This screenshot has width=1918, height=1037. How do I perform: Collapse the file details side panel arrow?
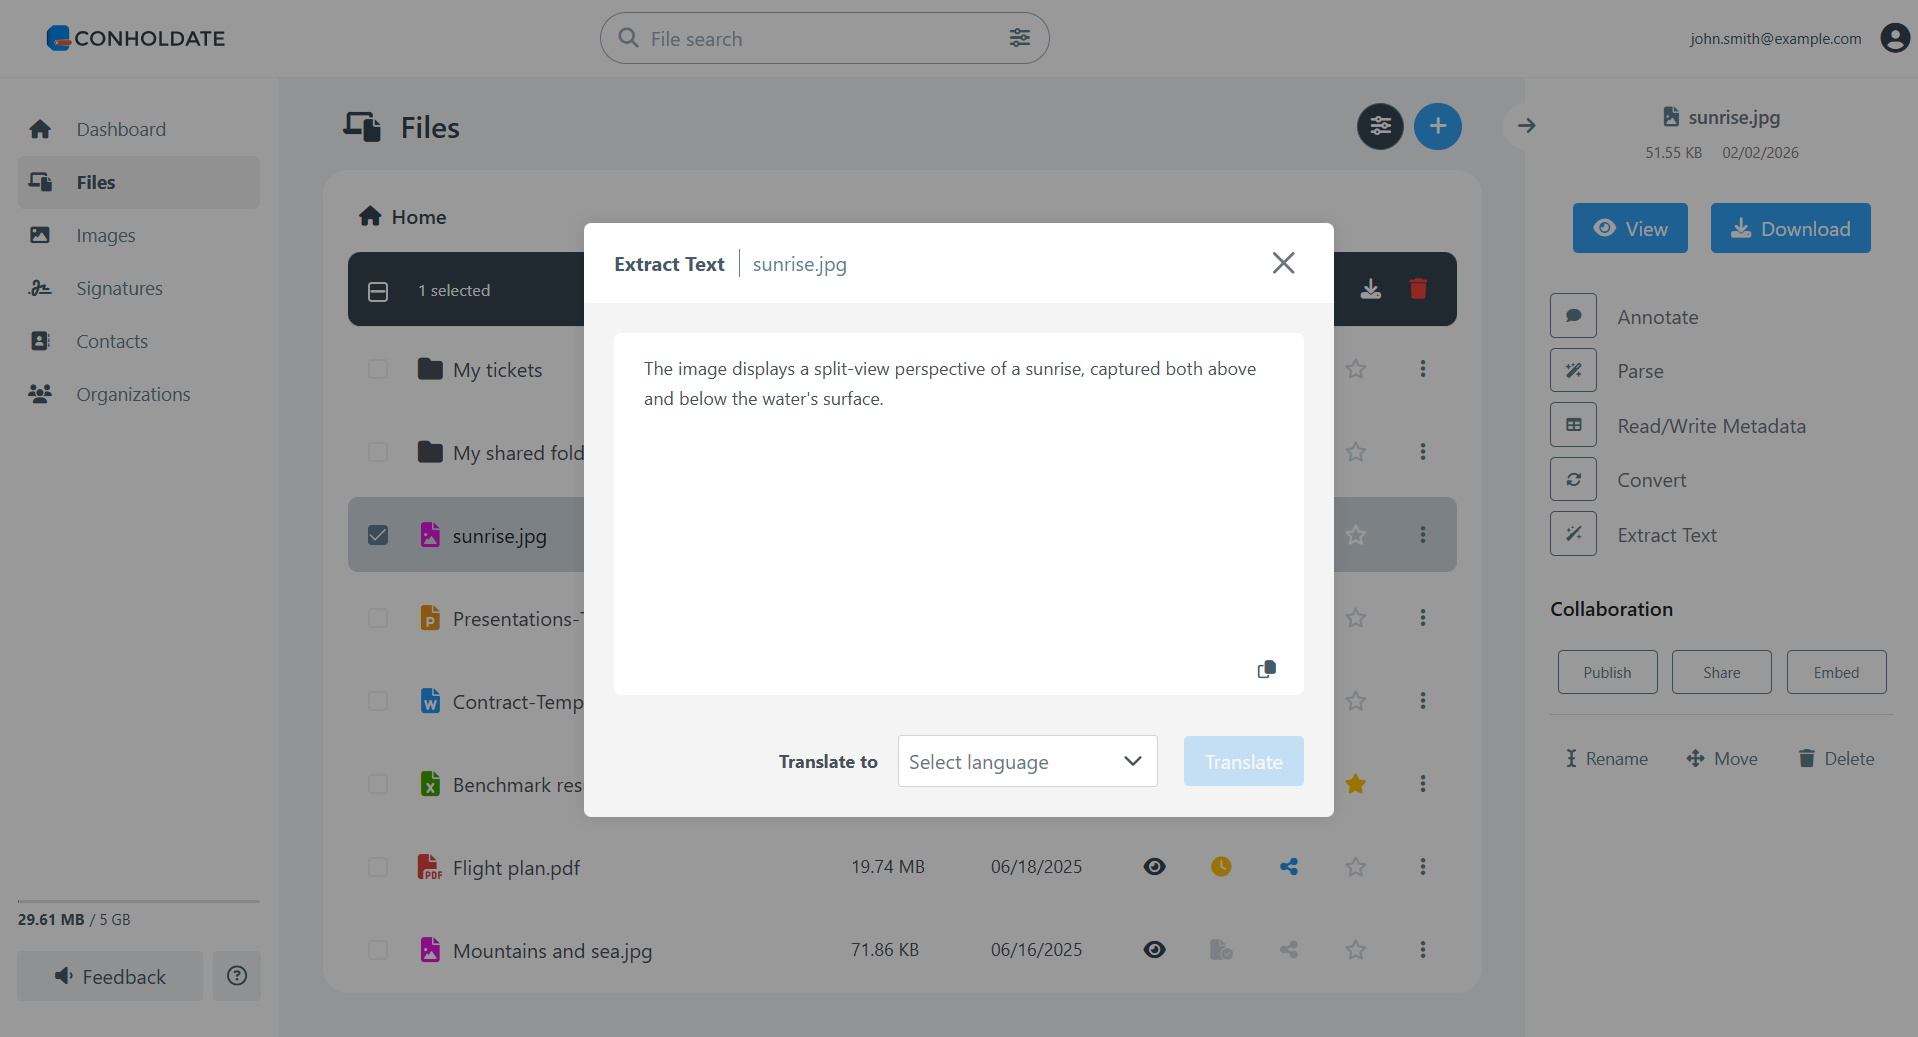(x=1526, y=126)
